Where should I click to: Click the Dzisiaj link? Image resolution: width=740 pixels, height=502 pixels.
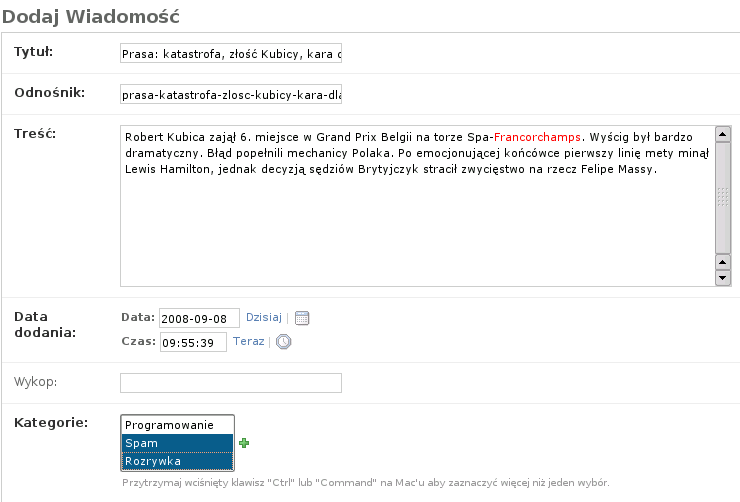point(264,317)
